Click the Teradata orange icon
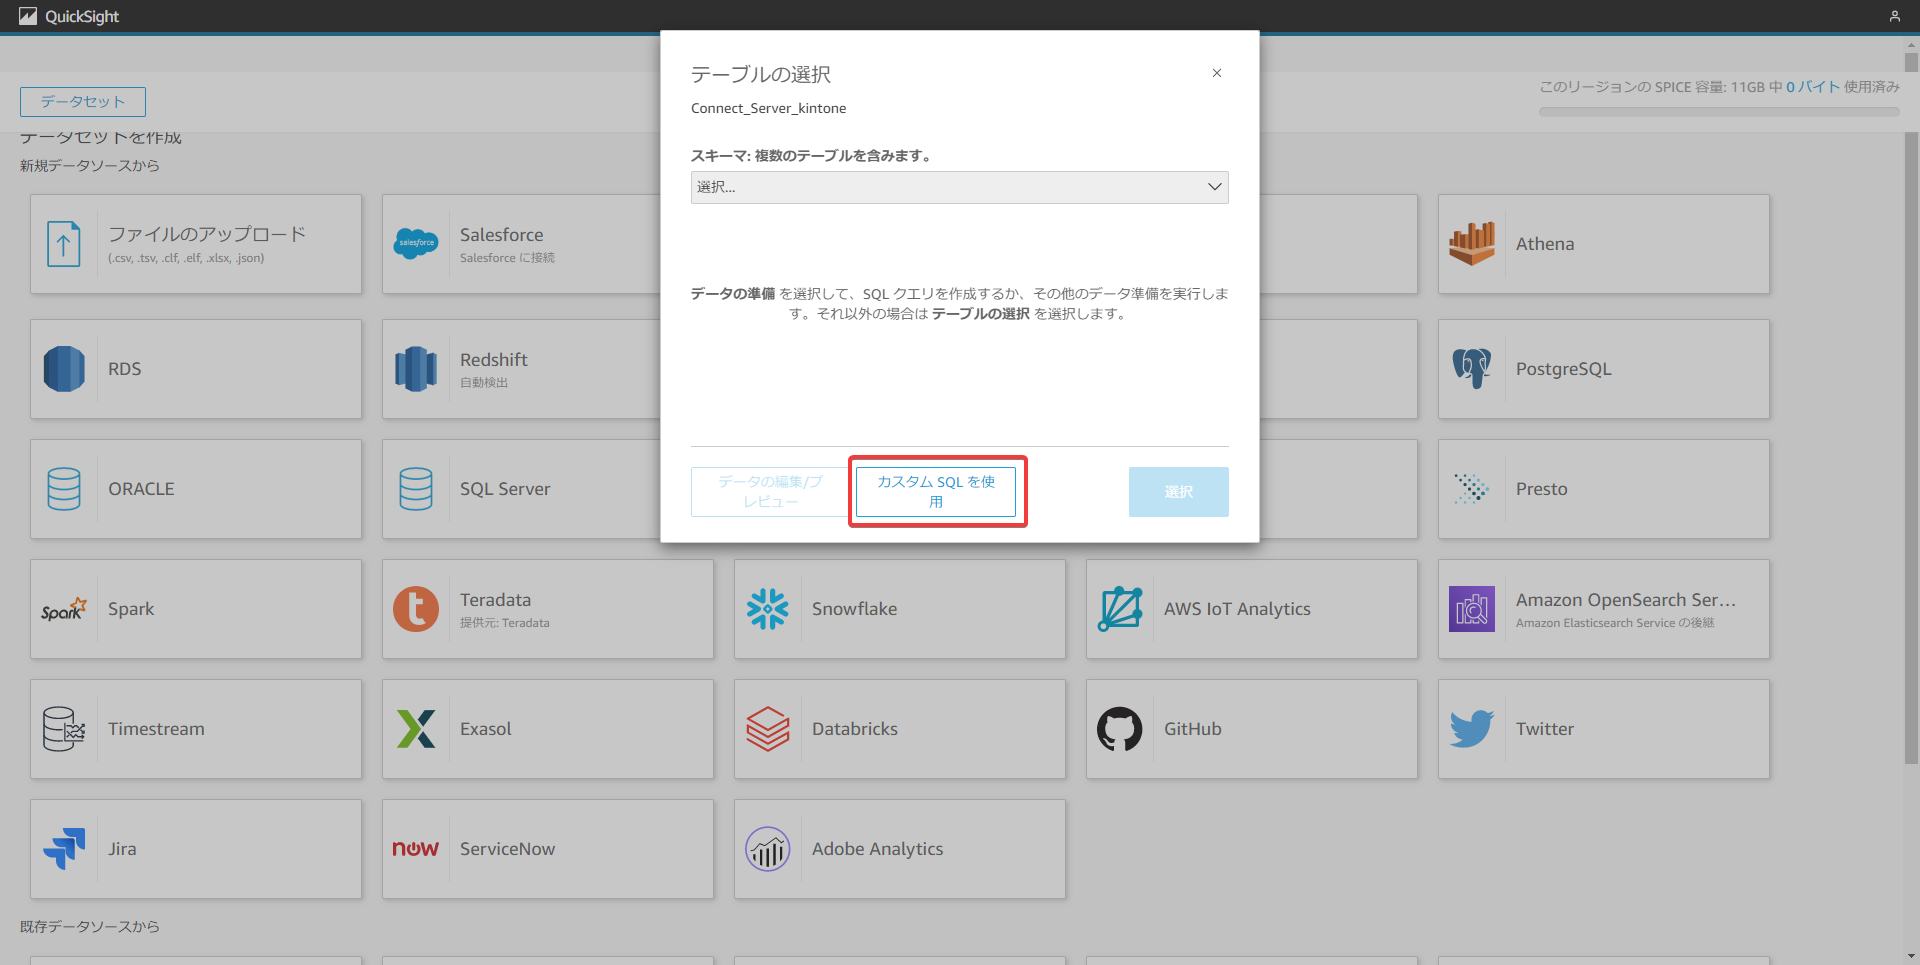This screenshot has width=1920, height=965. (416, 609)
